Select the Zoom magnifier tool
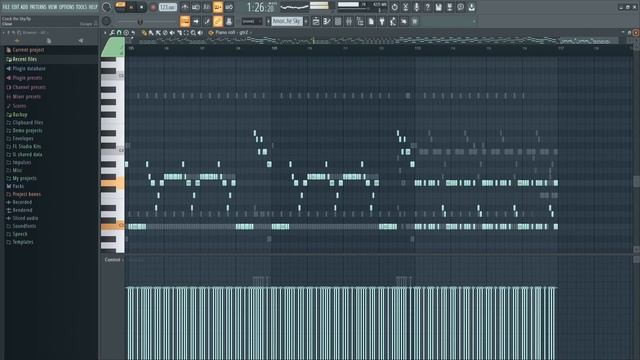This screenshot has height=360, width=640. pos(193,33)
